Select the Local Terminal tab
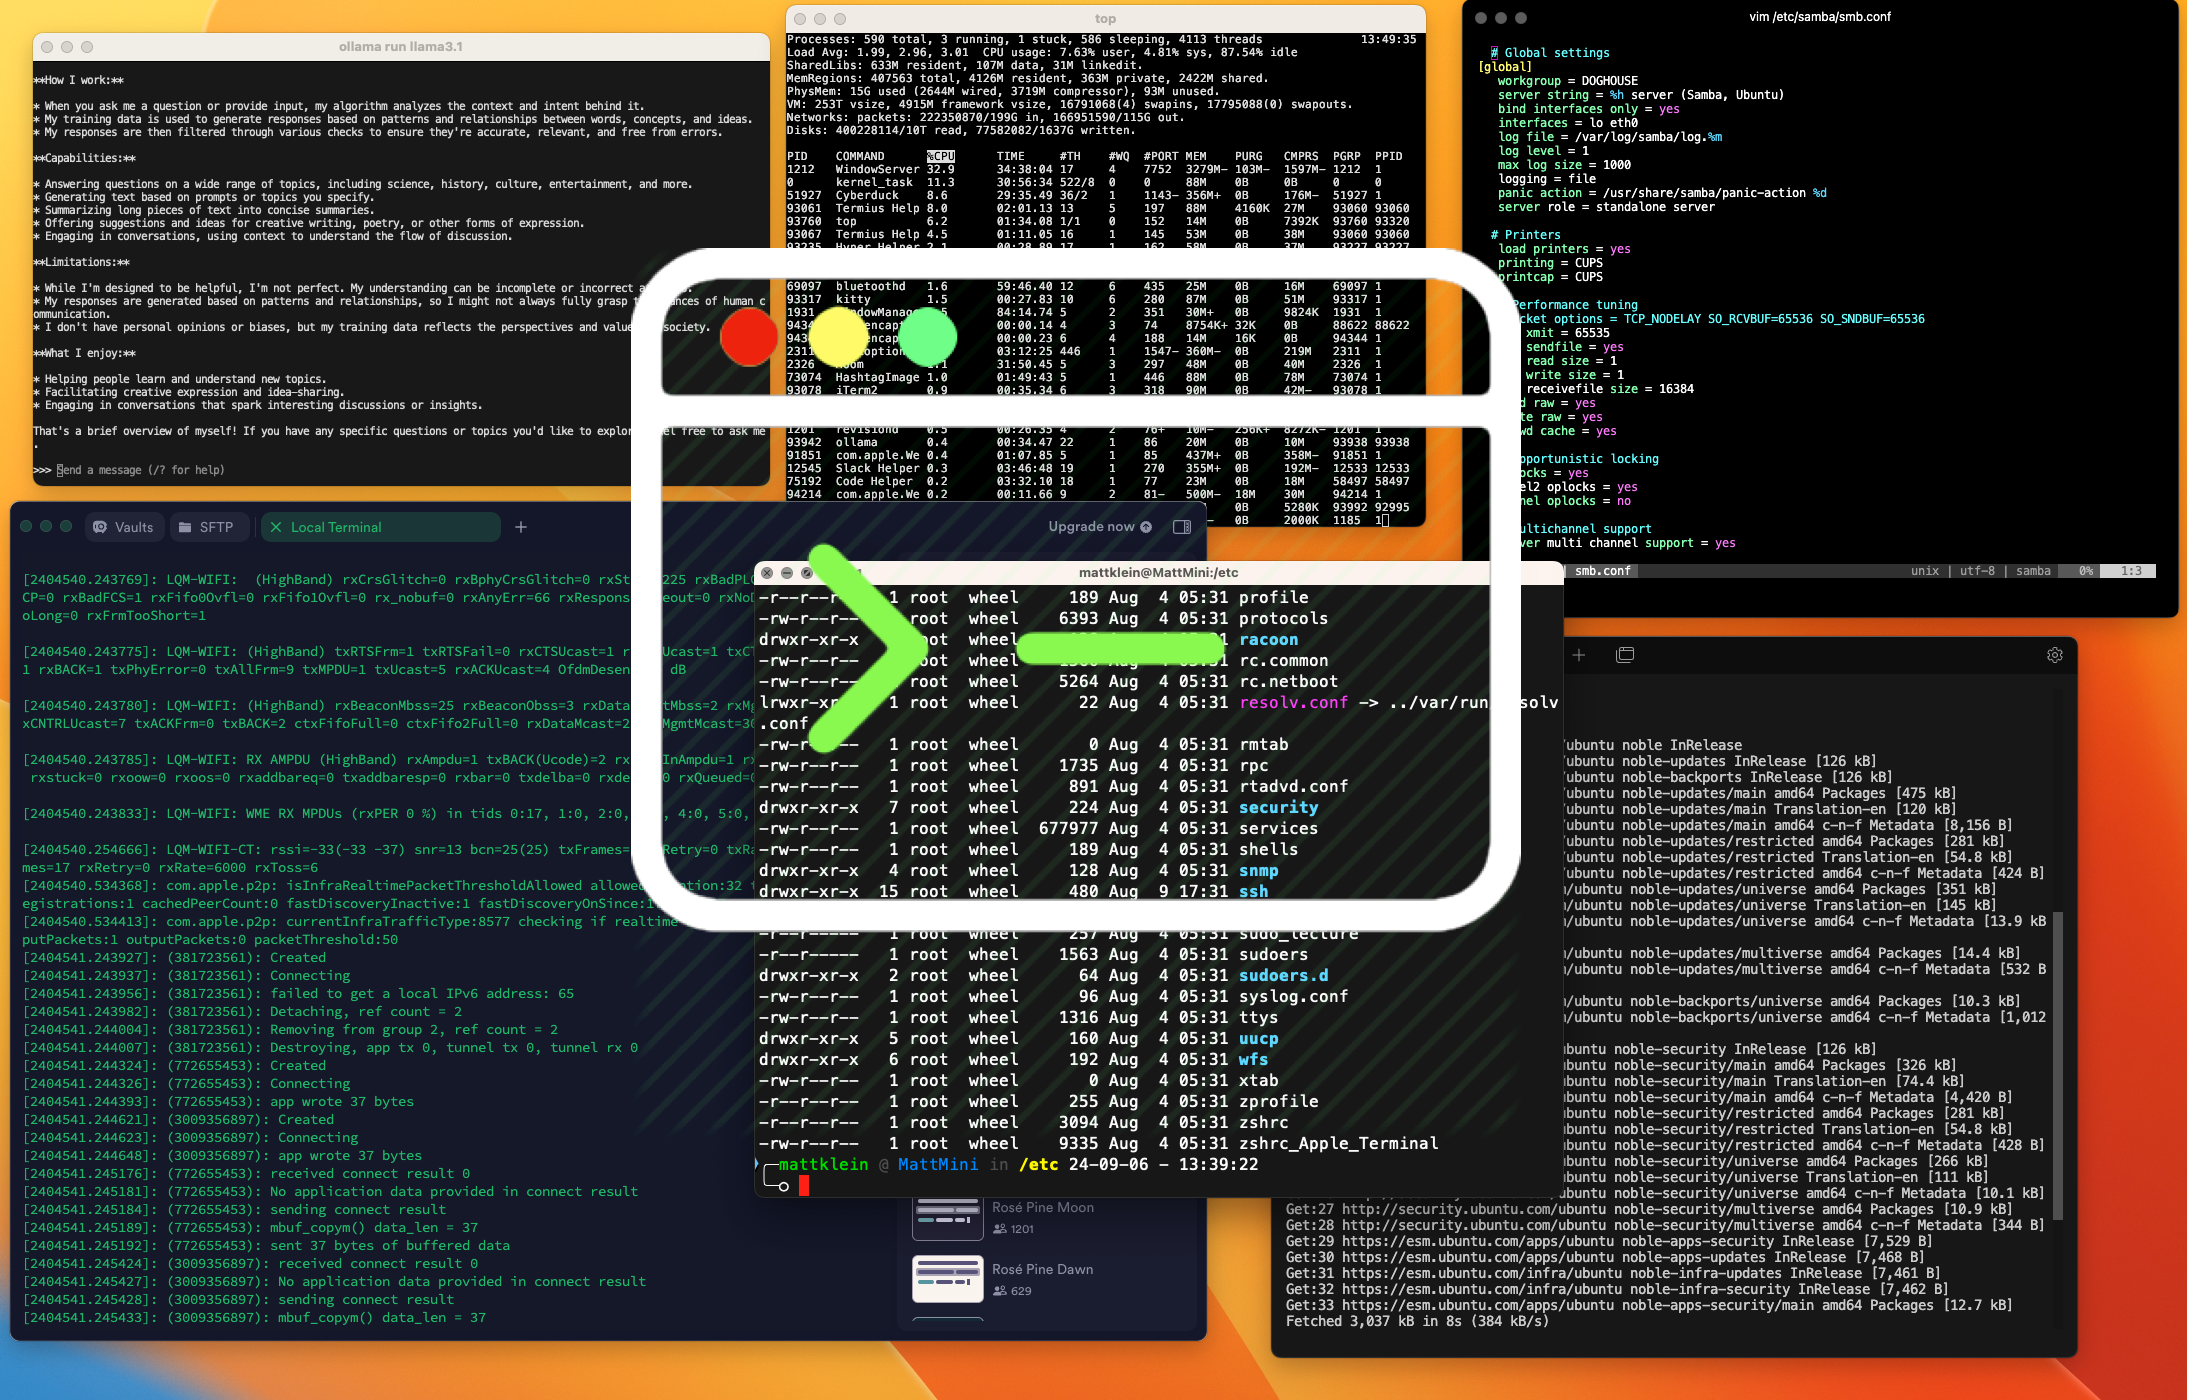Viewport: 2187px width, 1400px height. point(337,527)
